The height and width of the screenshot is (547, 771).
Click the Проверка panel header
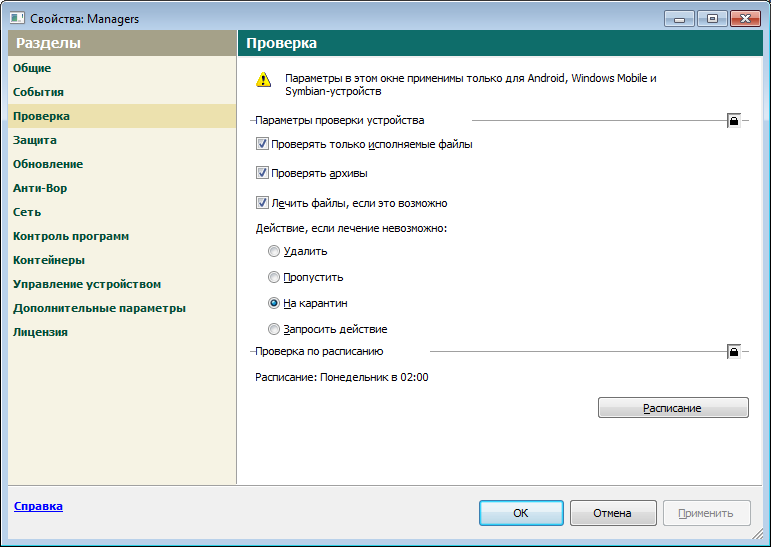[x=500, y=43]
